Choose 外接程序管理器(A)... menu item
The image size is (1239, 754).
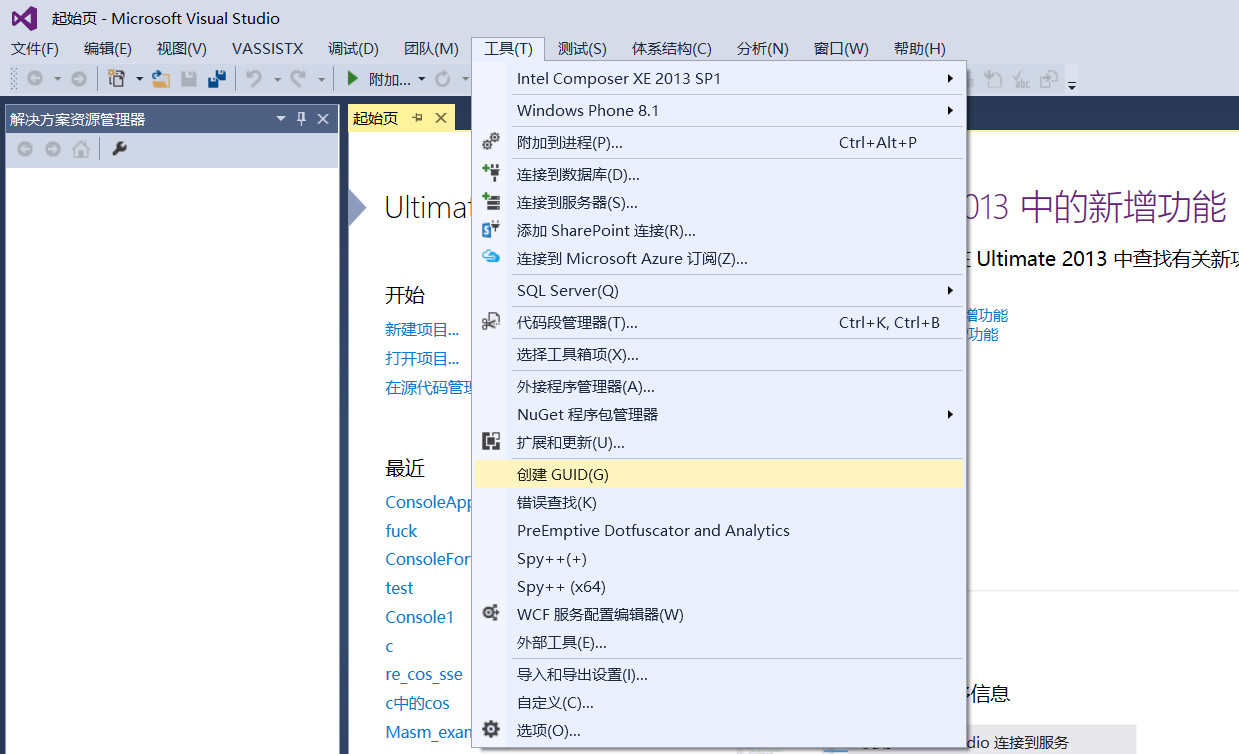[x=720, y=386]
